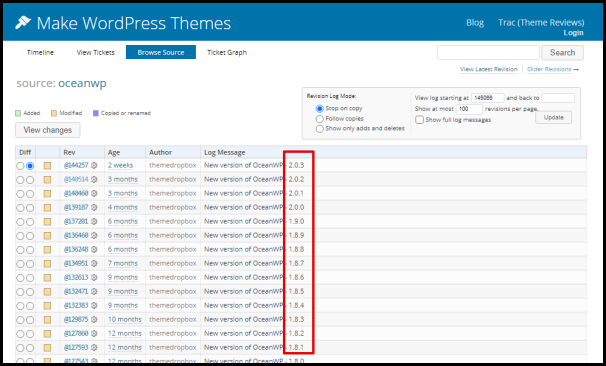Click the Modified square icon in 1.8.5 row
The width and height of the screenshot is (606, 366).
coord(47,292)
